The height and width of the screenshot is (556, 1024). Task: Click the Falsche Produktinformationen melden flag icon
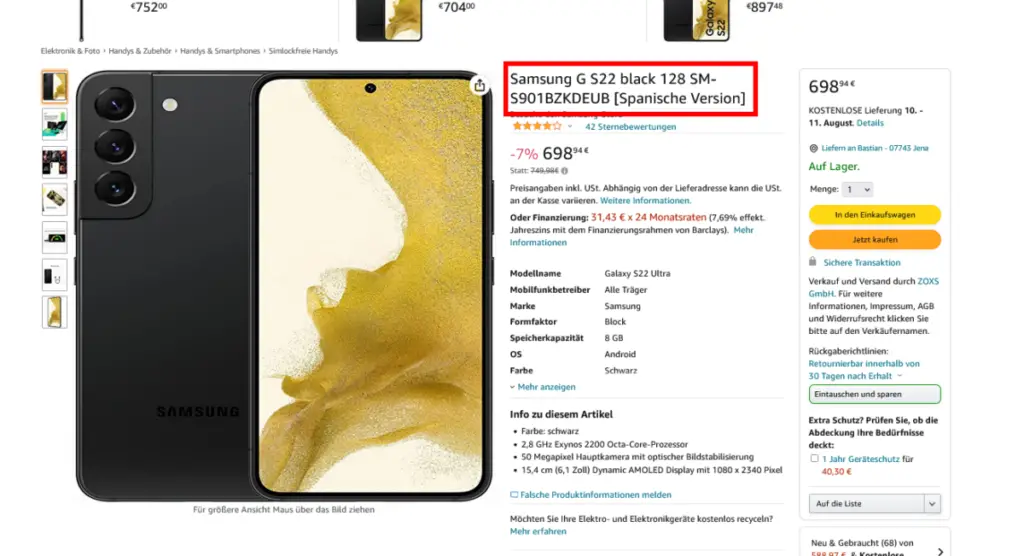(x=514, y=495)
